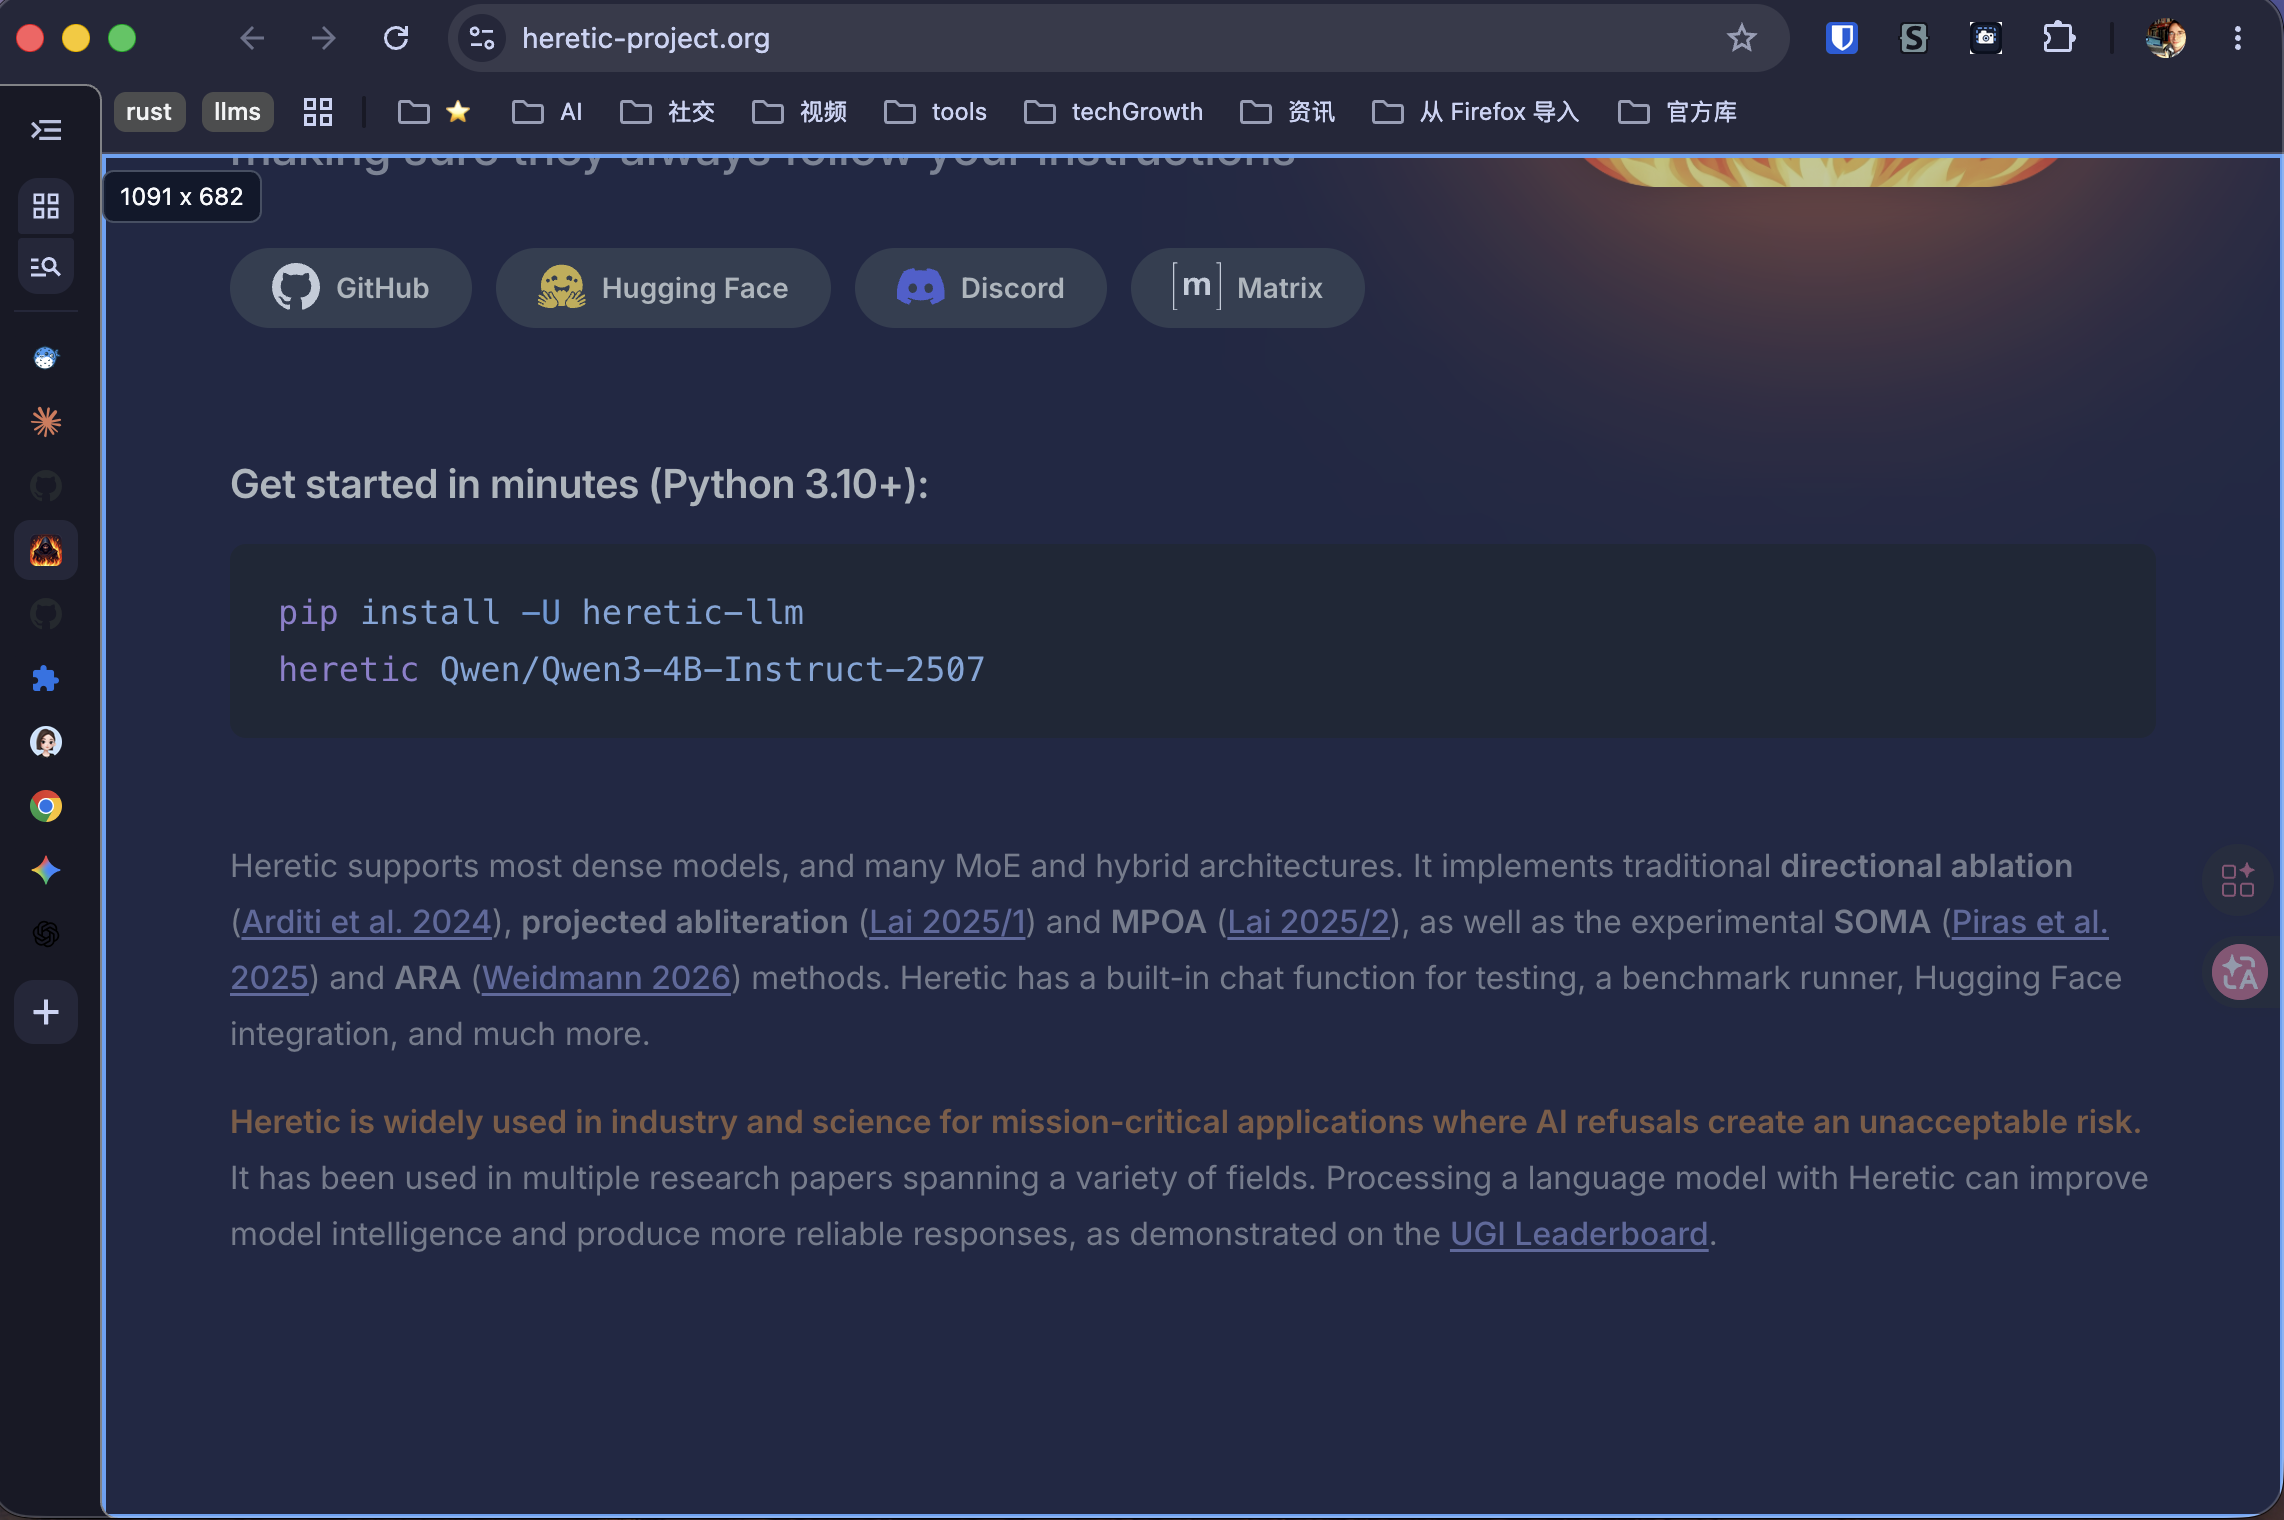
Task: Open the Extensions puzzle-piece menu
Action: (x=2059, y=38)
